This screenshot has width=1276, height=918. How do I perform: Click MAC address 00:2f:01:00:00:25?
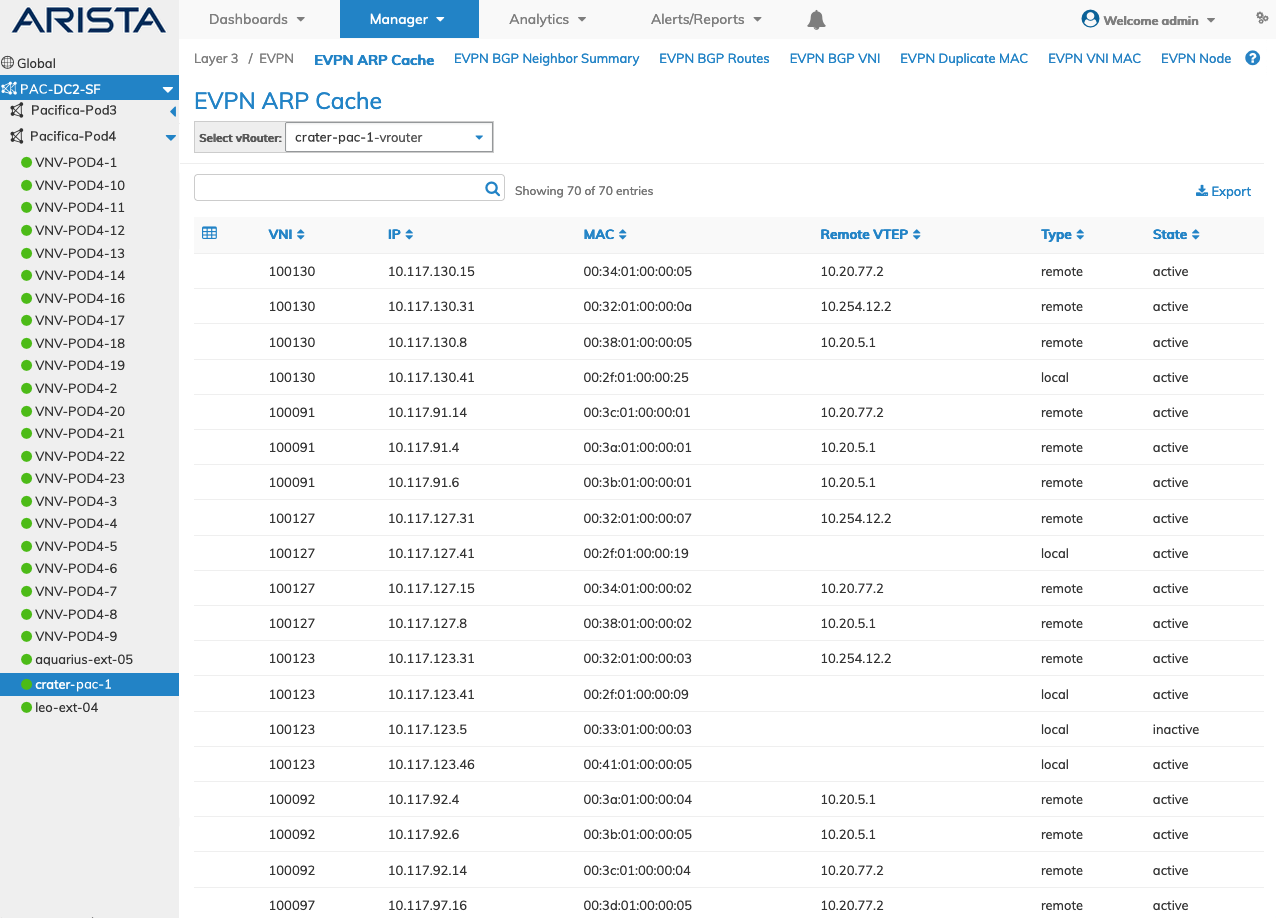tap(636, 378)
